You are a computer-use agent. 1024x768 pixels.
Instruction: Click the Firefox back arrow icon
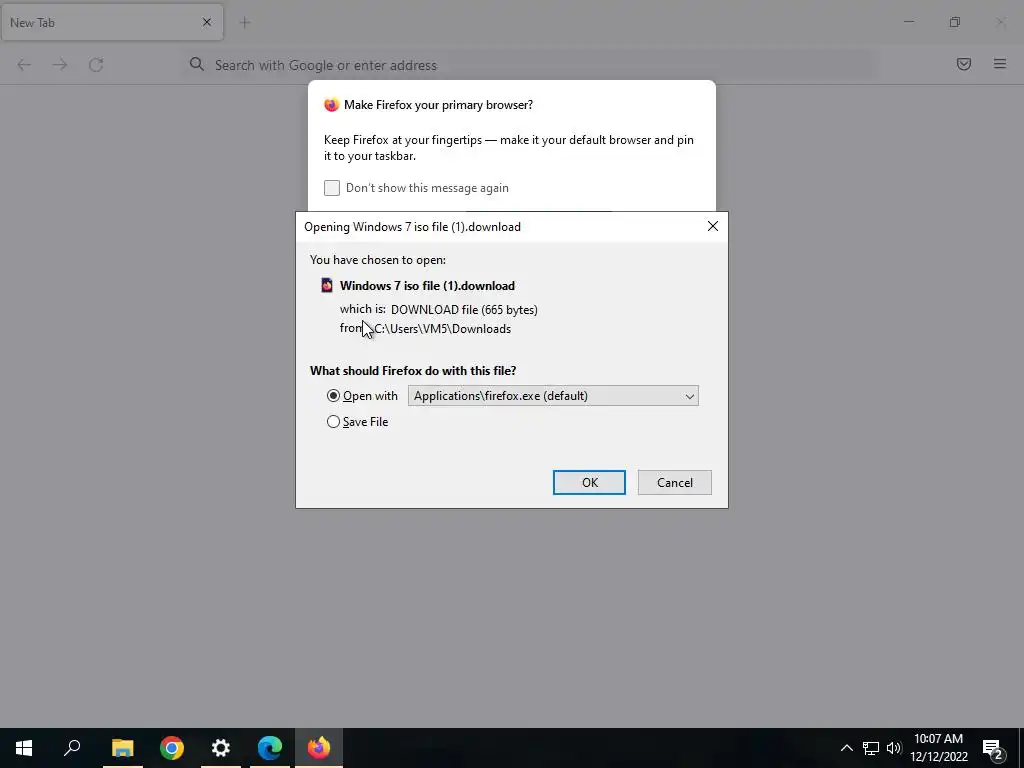coord(24,65)
